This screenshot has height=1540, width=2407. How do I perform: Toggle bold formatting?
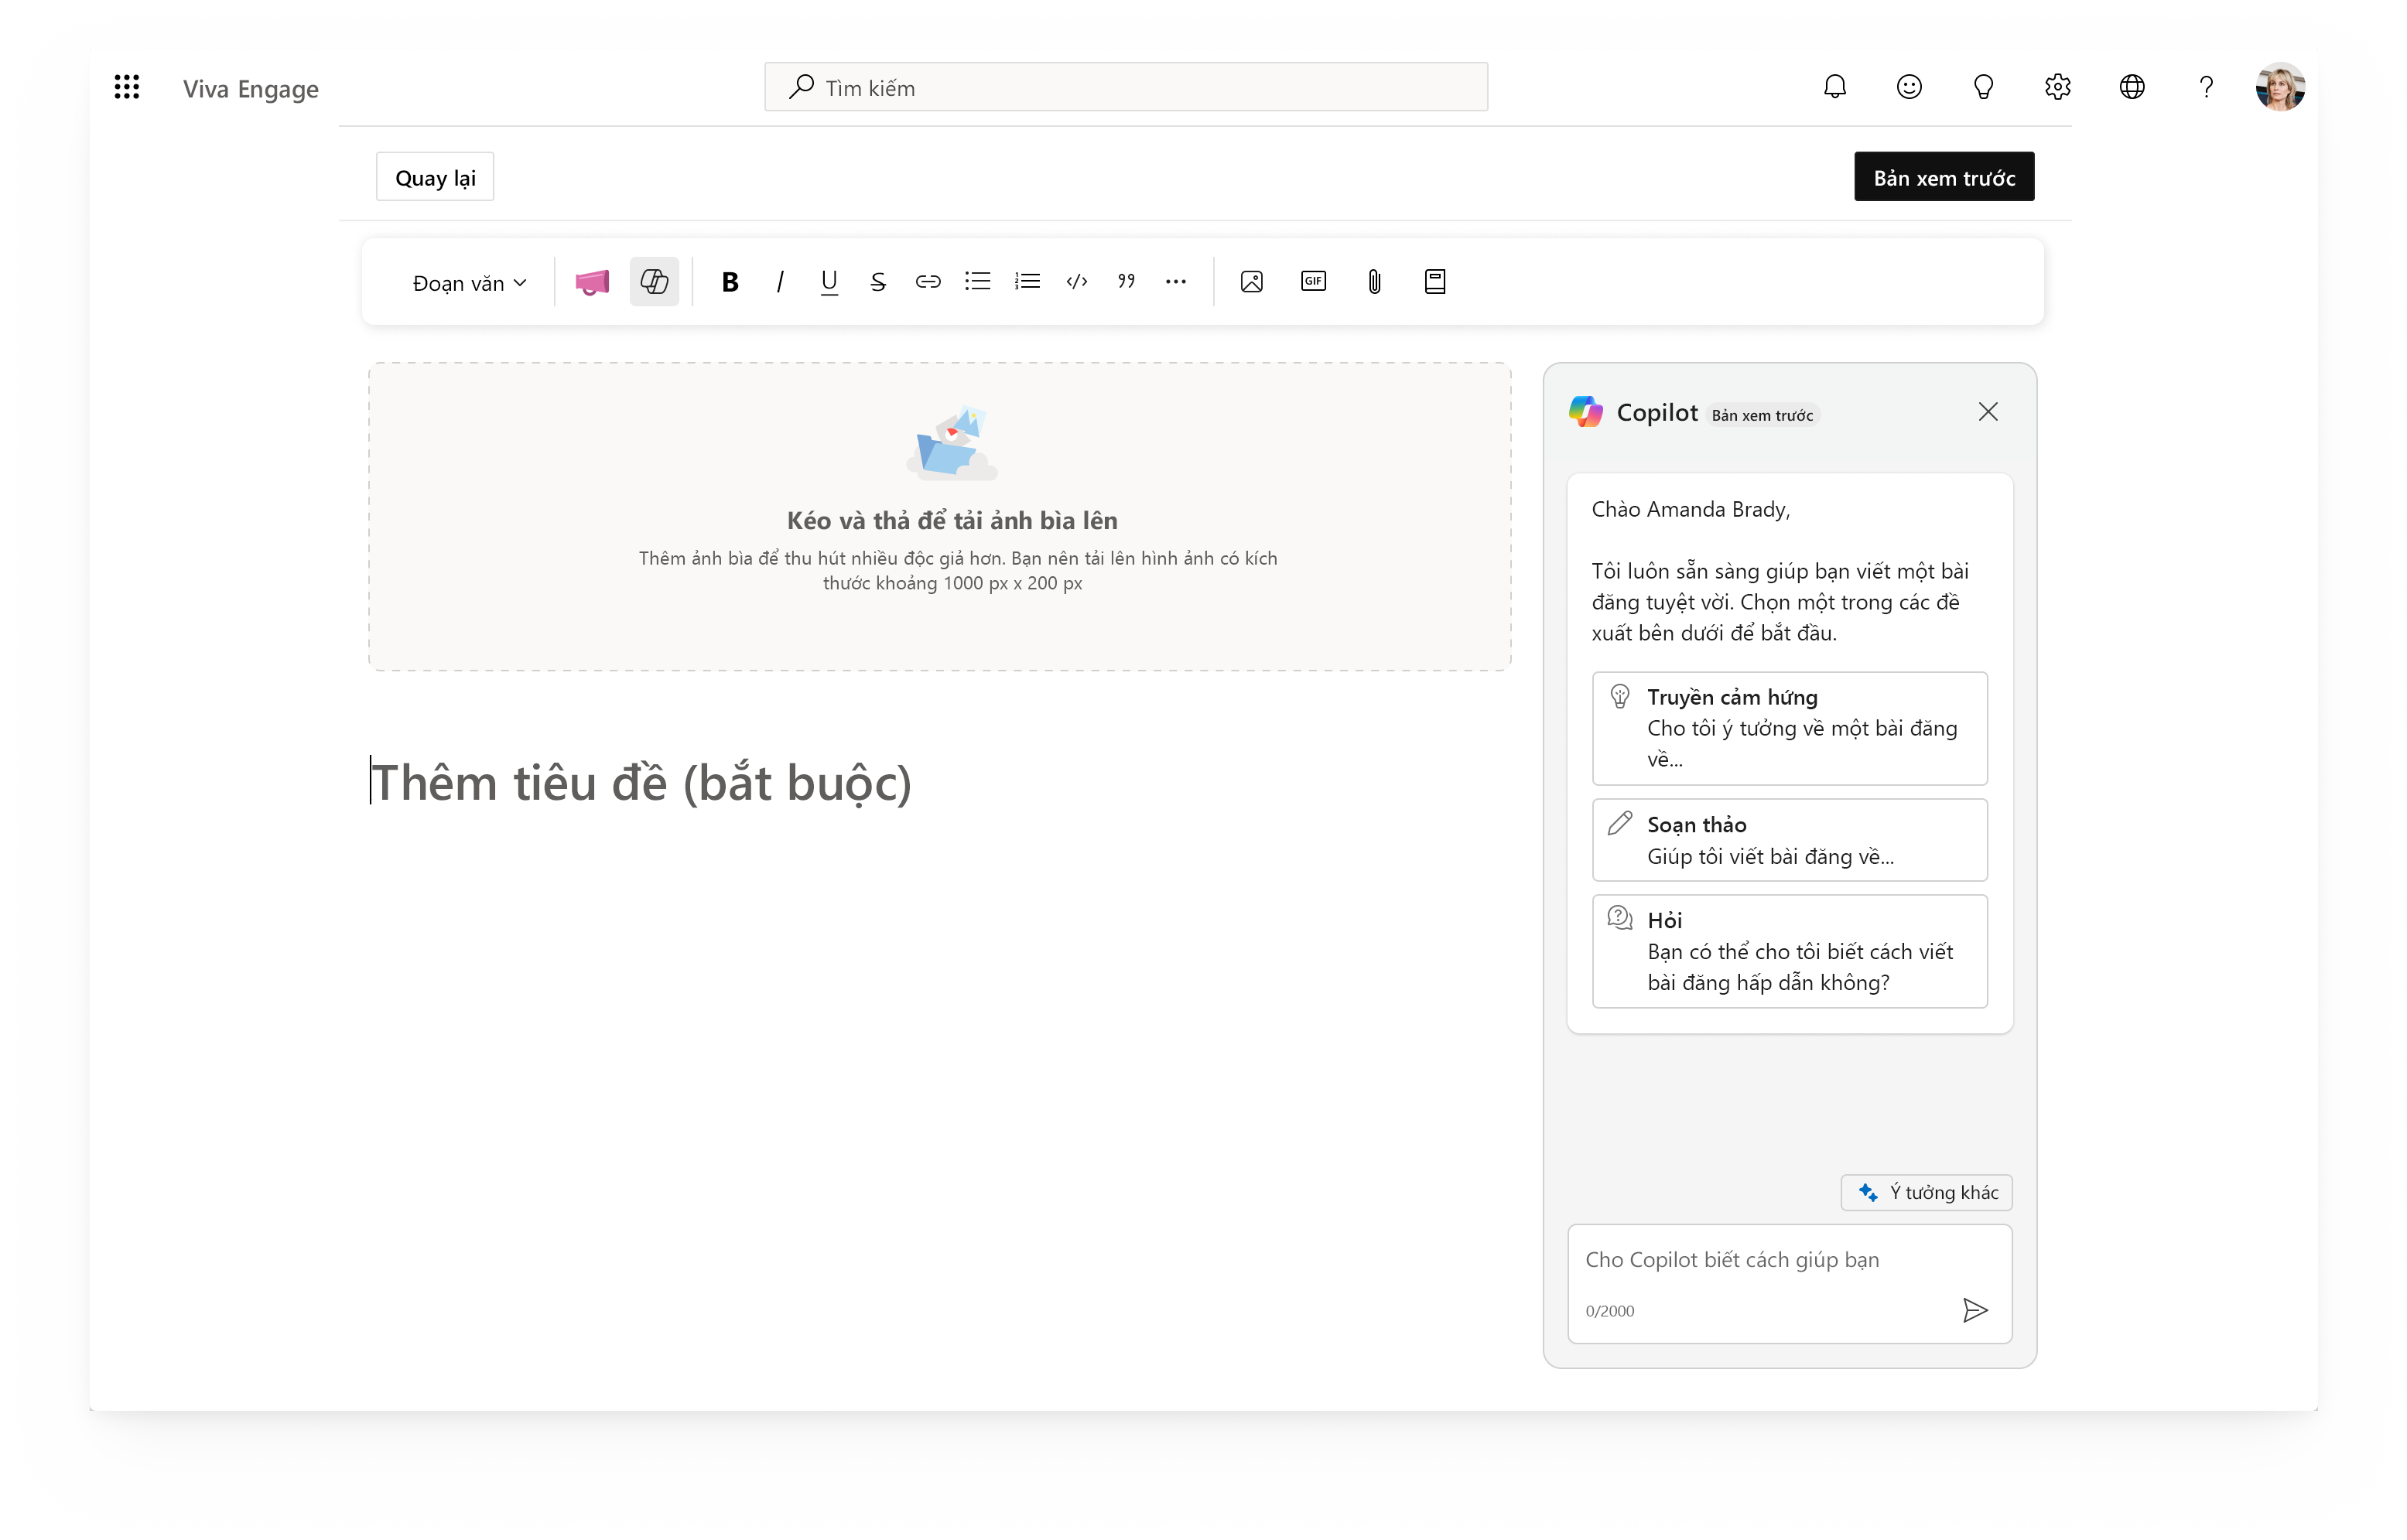click(x=730, y=282)
